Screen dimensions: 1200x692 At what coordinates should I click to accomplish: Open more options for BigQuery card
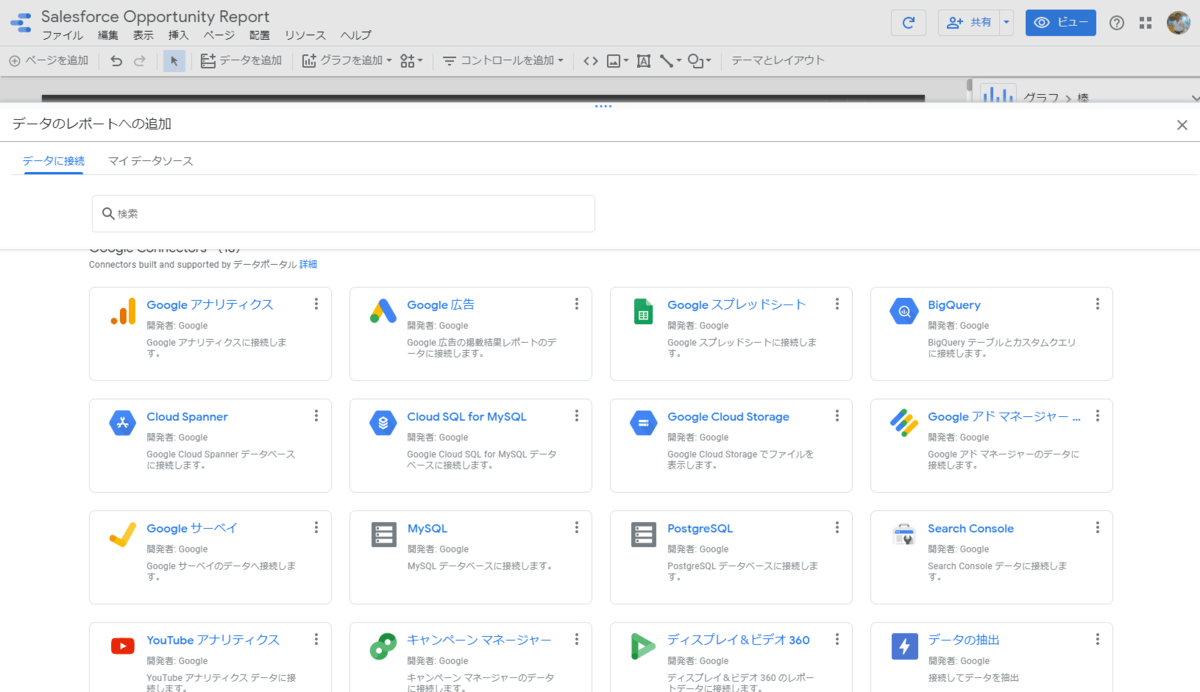coord(1097,304)
